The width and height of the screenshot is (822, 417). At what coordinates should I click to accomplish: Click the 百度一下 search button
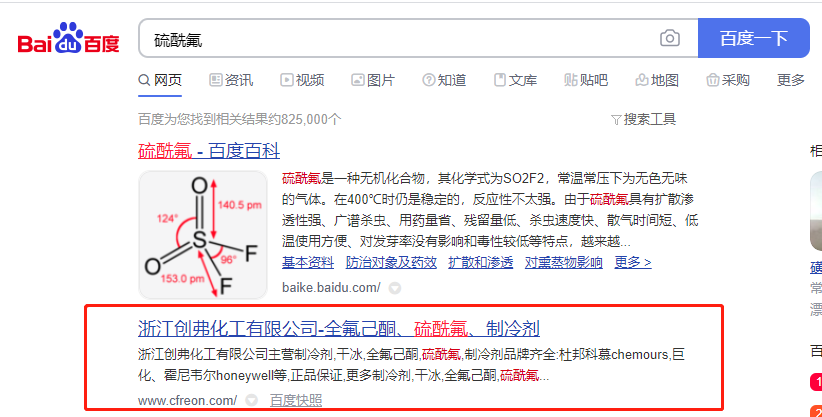[x=753, y=38]
